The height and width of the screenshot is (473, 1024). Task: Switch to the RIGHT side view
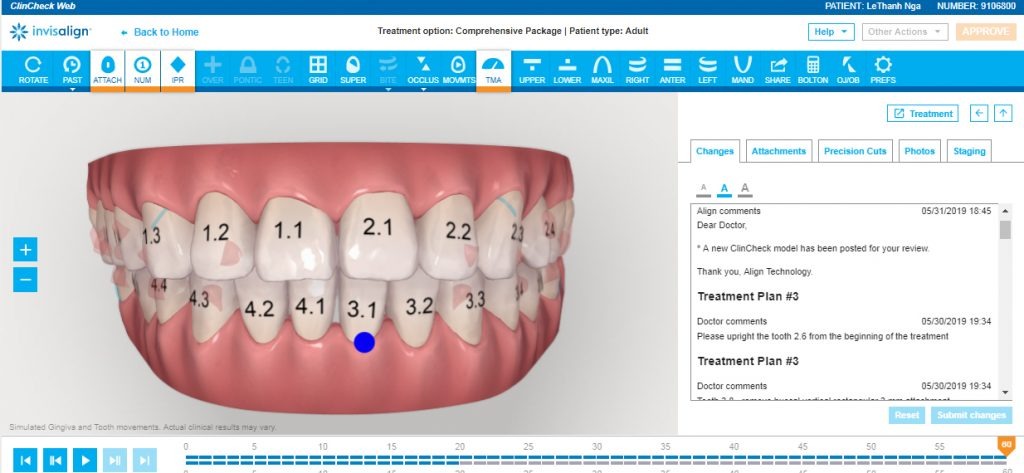[x=637, y=70]
